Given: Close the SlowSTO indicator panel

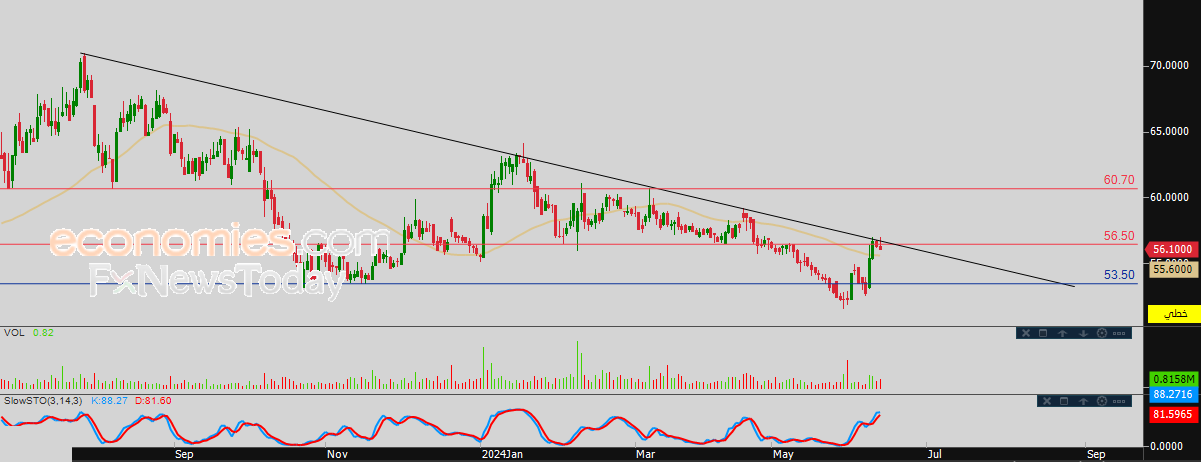Looking at the screenshot, I should click(x=1047, y=401).
